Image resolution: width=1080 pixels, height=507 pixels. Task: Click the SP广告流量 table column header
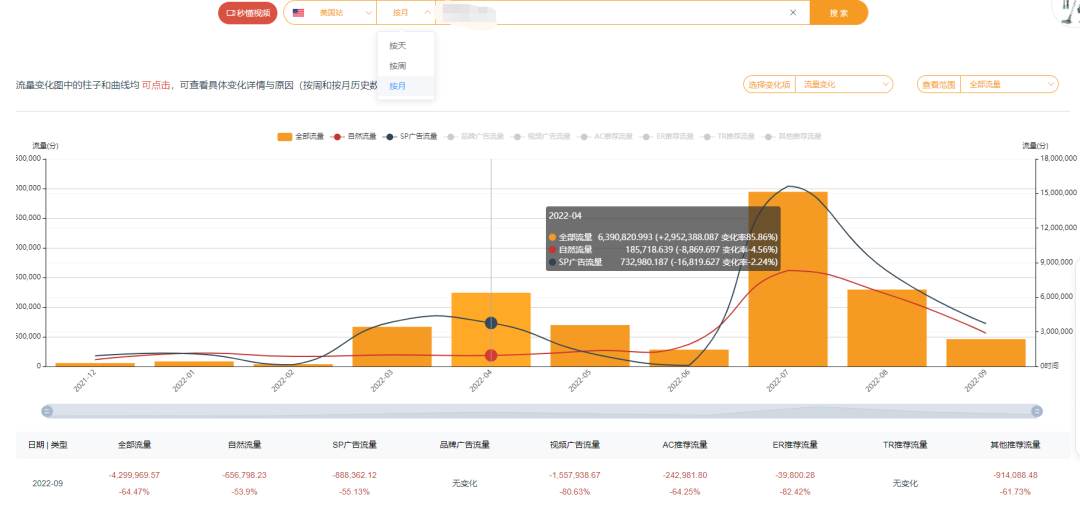pos(355,445)
